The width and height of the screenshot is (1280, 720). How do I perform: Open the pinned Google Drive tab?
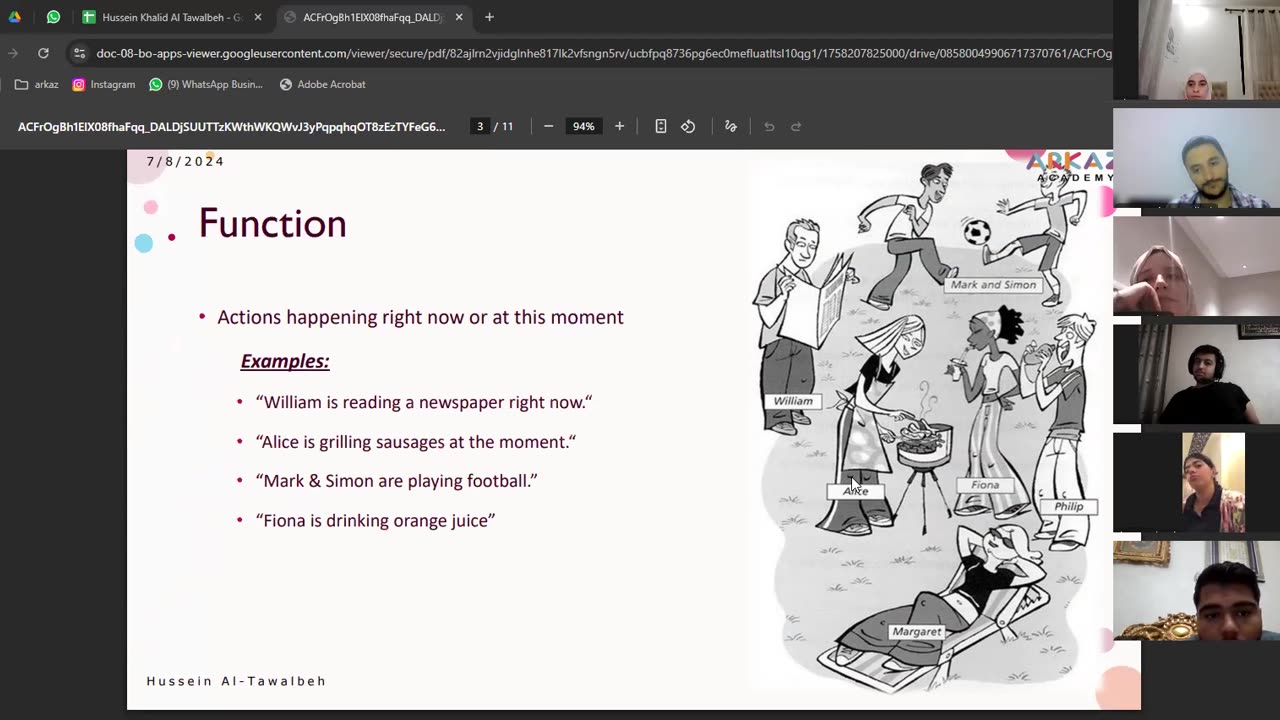pyautogui.click(x=15, y=17)
